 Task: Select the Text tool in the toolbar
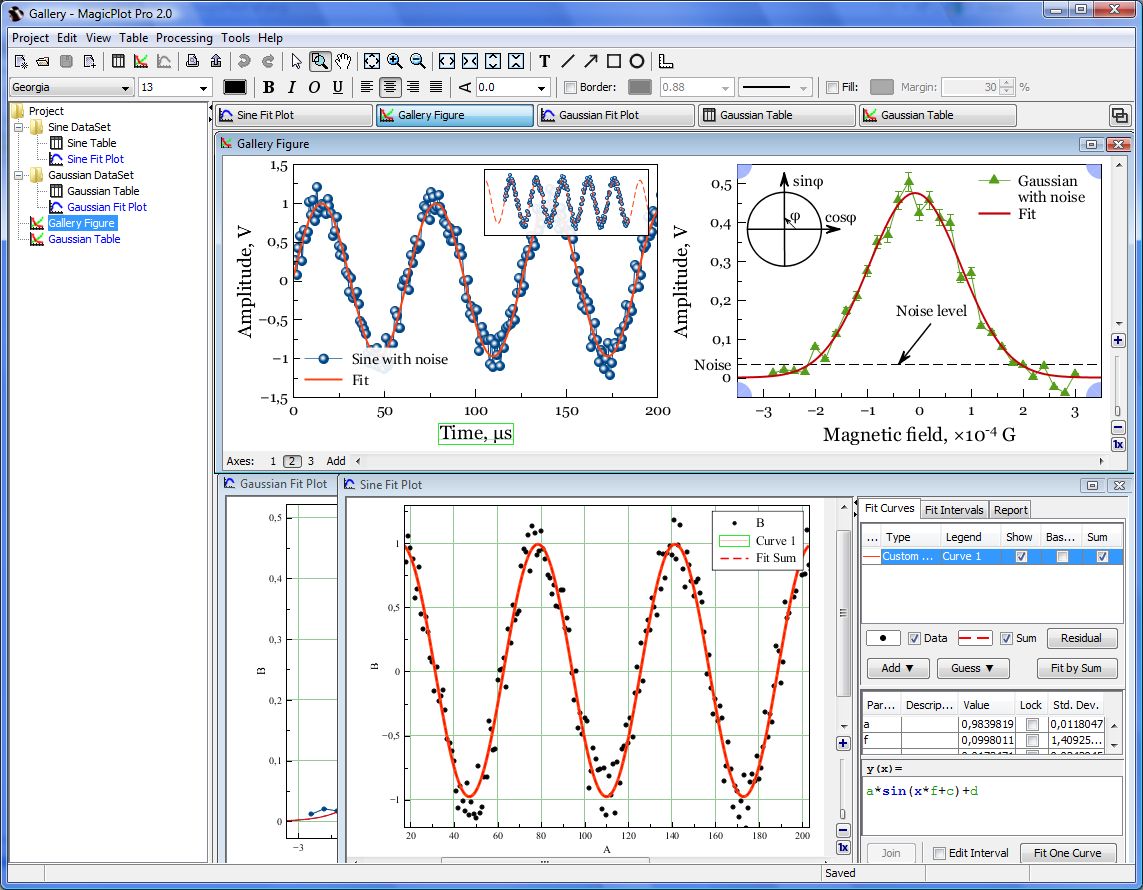pos(544,61)
